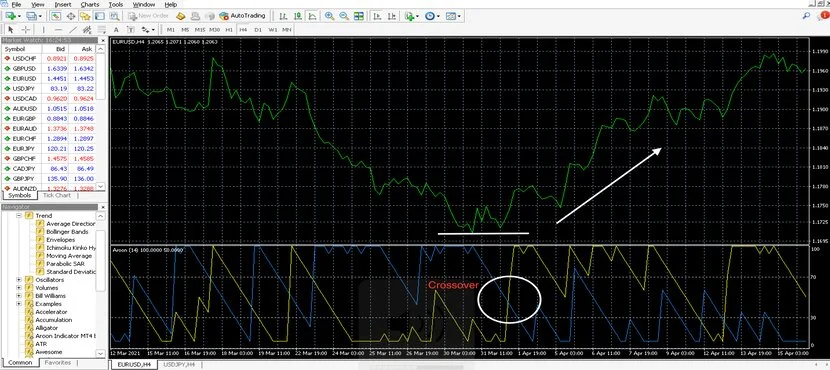Image resolution: width=830 pixels, height=370 pixels.
Task: Toggle the Data Window crosshair icon
Action: (70, 16)
